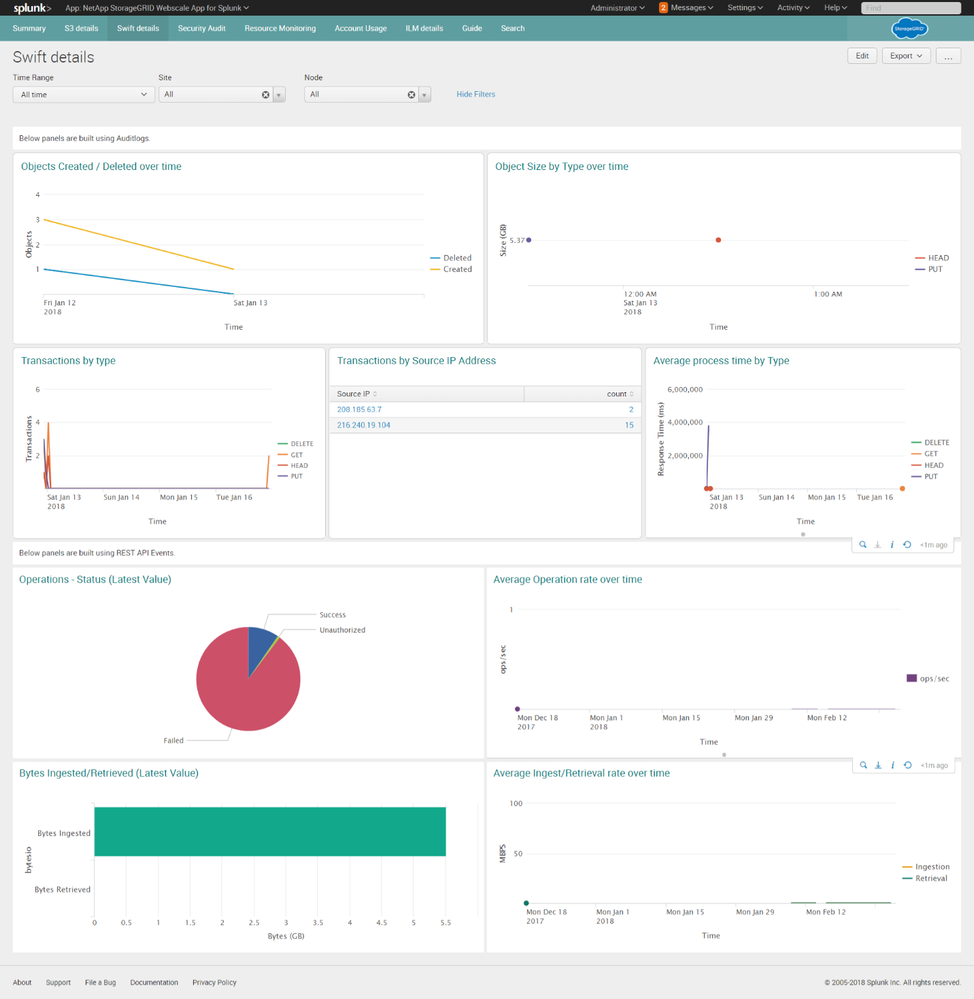Expand the Export dropdown button
The image size is (974, 999).
click(x=906, y=56)
